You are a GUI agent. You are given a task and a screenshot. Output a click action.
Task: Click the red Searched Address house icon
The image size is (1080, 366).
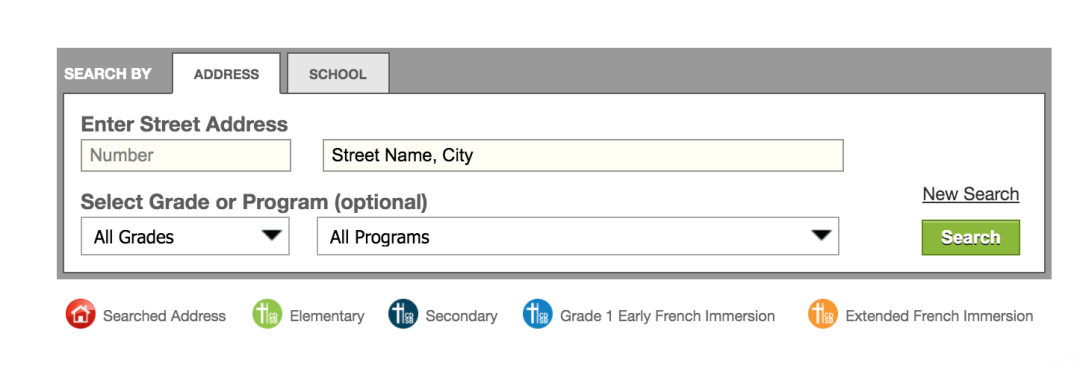(x=81, y=315)
